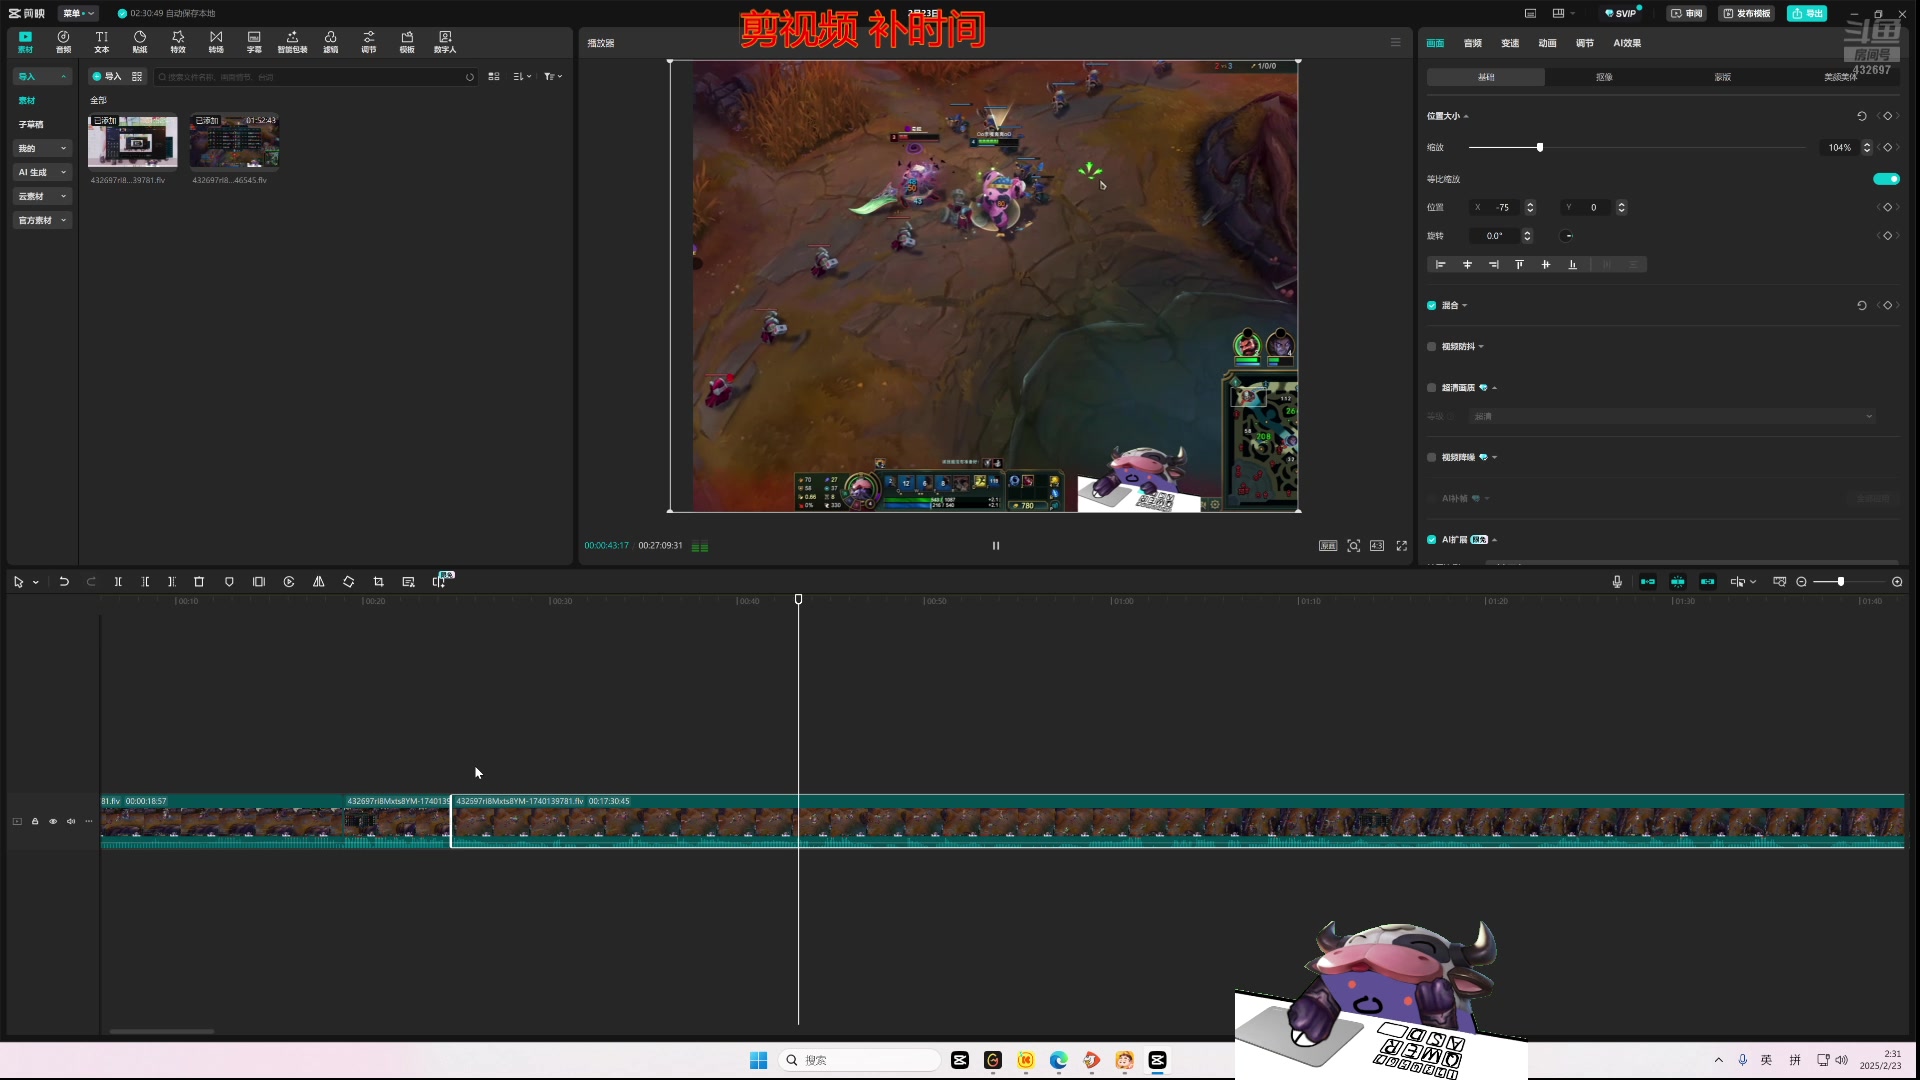Viewport: 1920px width, 1080px height.
Task: Switch to the 动画 animation tab
Action: [1547, 43]
